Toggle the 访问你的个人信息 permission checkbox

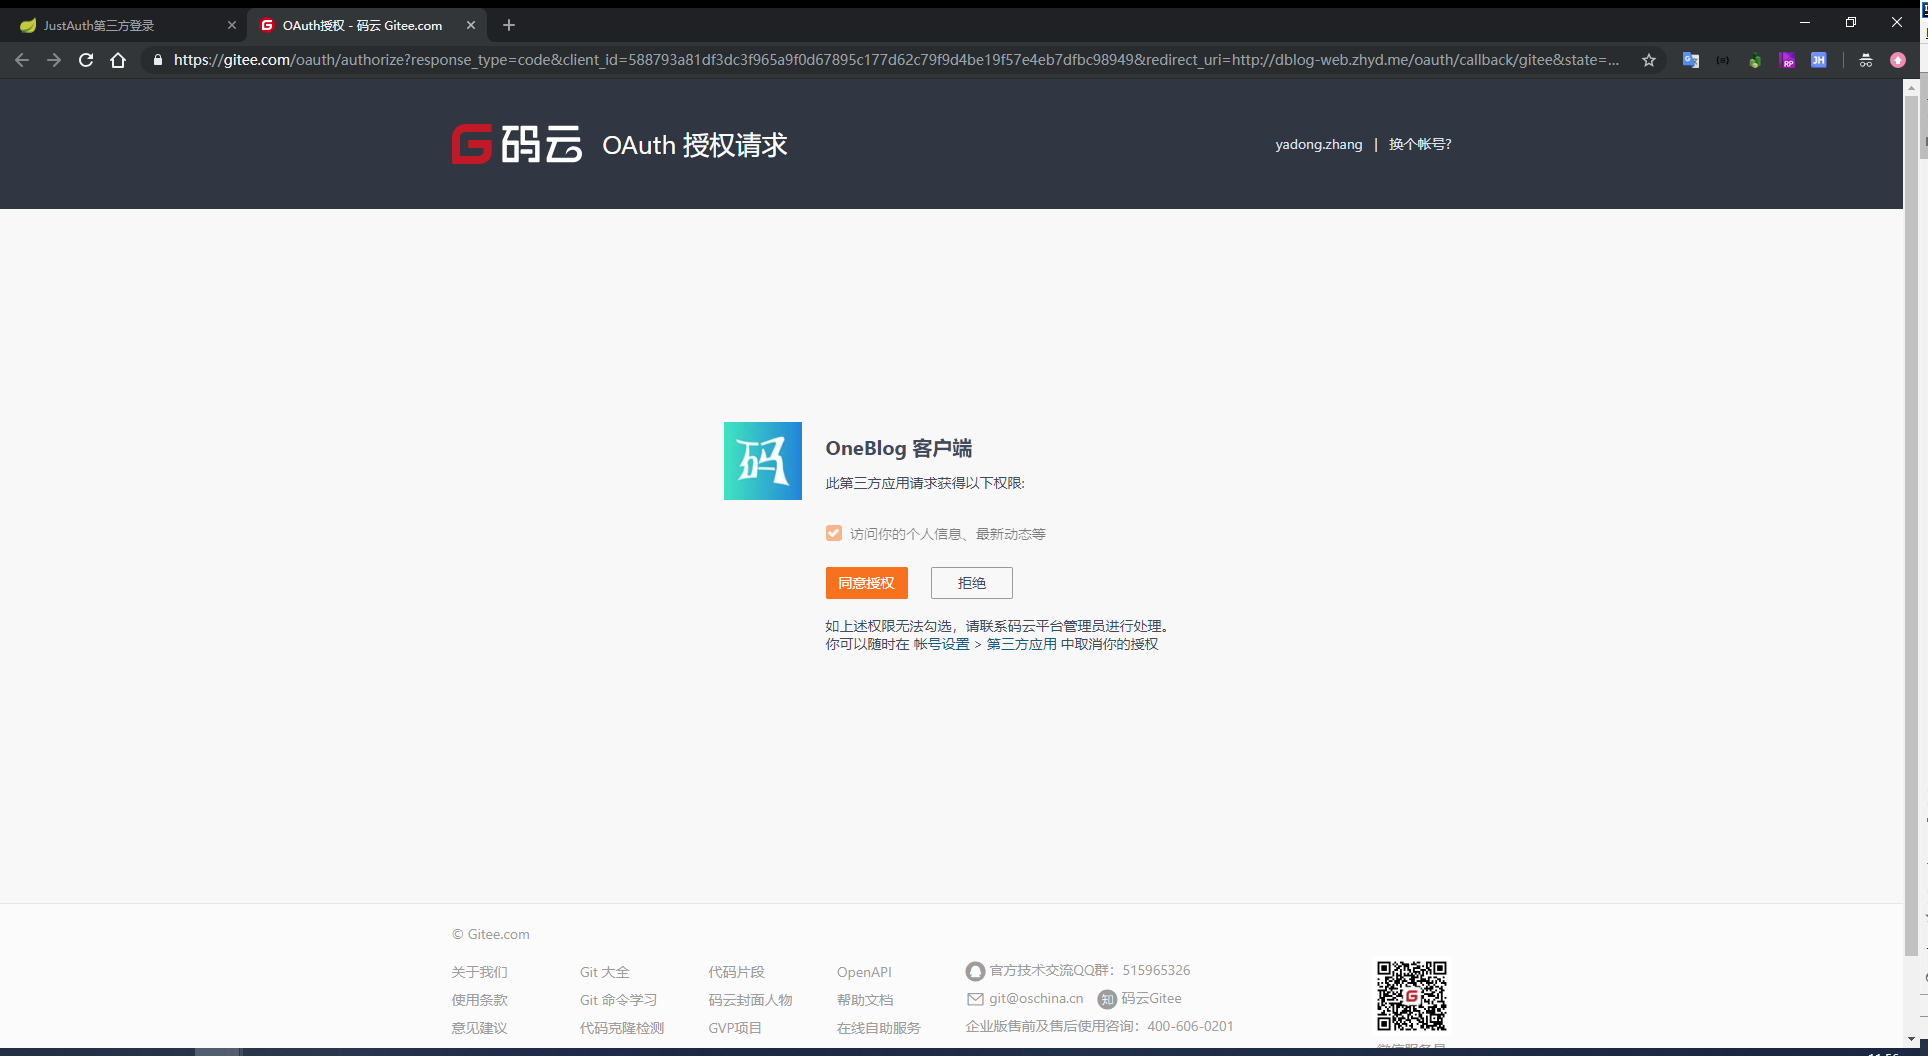(834, 533)
